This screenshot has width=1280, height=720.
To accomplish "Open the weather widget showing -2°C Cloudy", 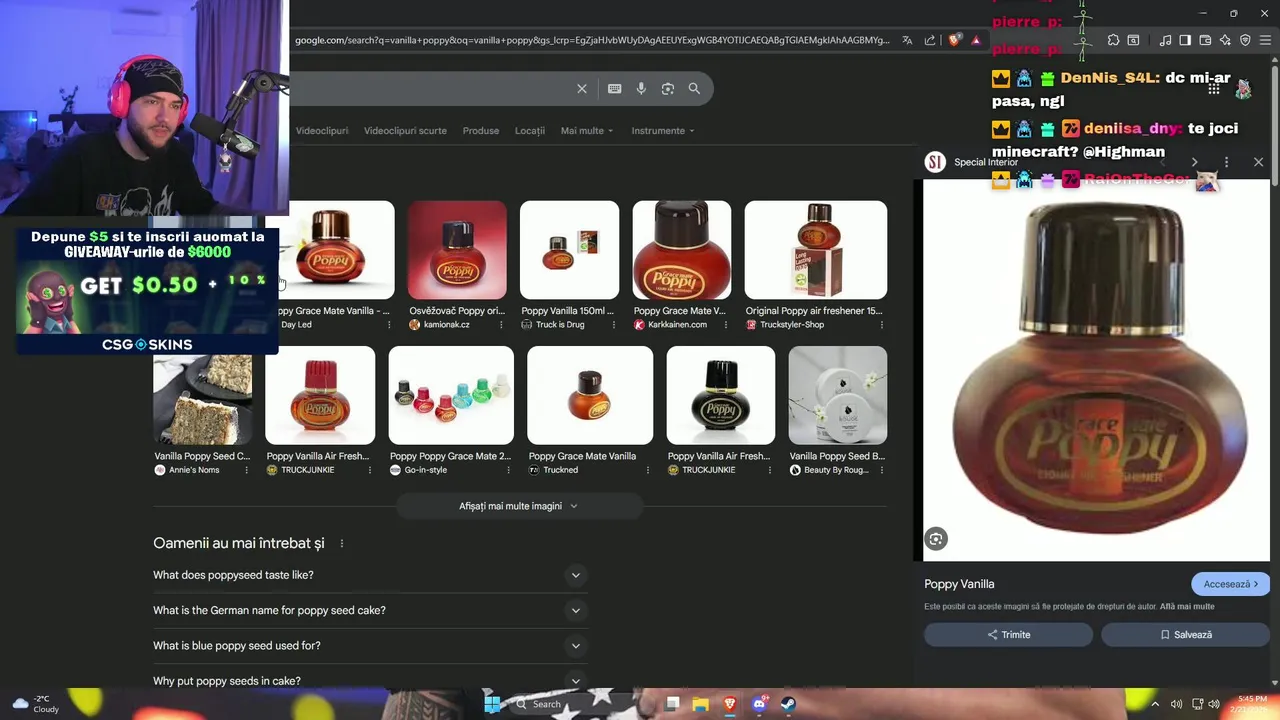I will tap(35, 704).
